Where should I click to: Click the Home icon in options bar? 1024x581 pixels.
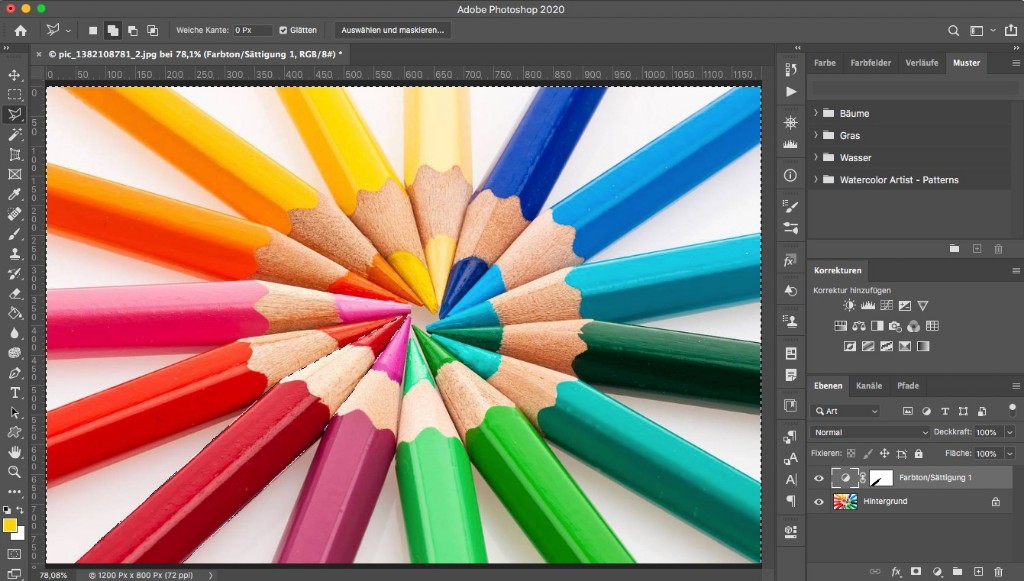point(20,31)
